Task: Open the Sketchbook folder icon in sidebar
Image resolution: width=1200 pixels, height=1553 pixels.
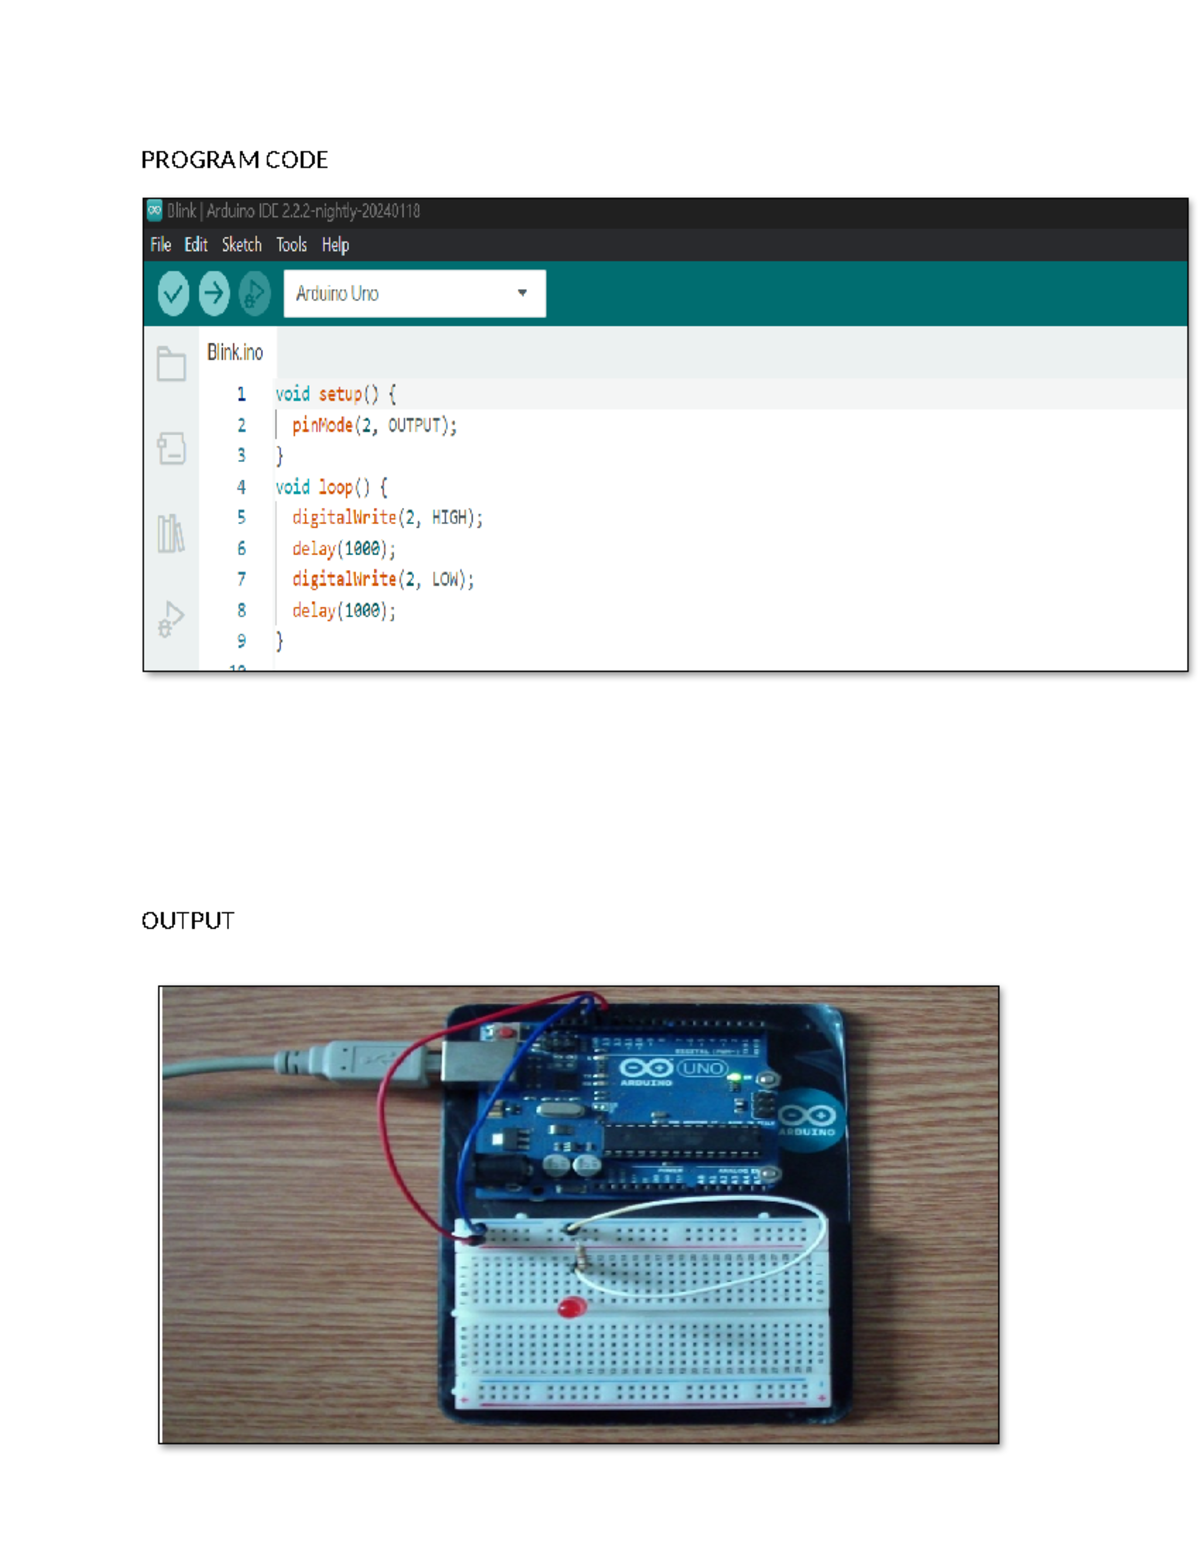Action: coord(171,363)
